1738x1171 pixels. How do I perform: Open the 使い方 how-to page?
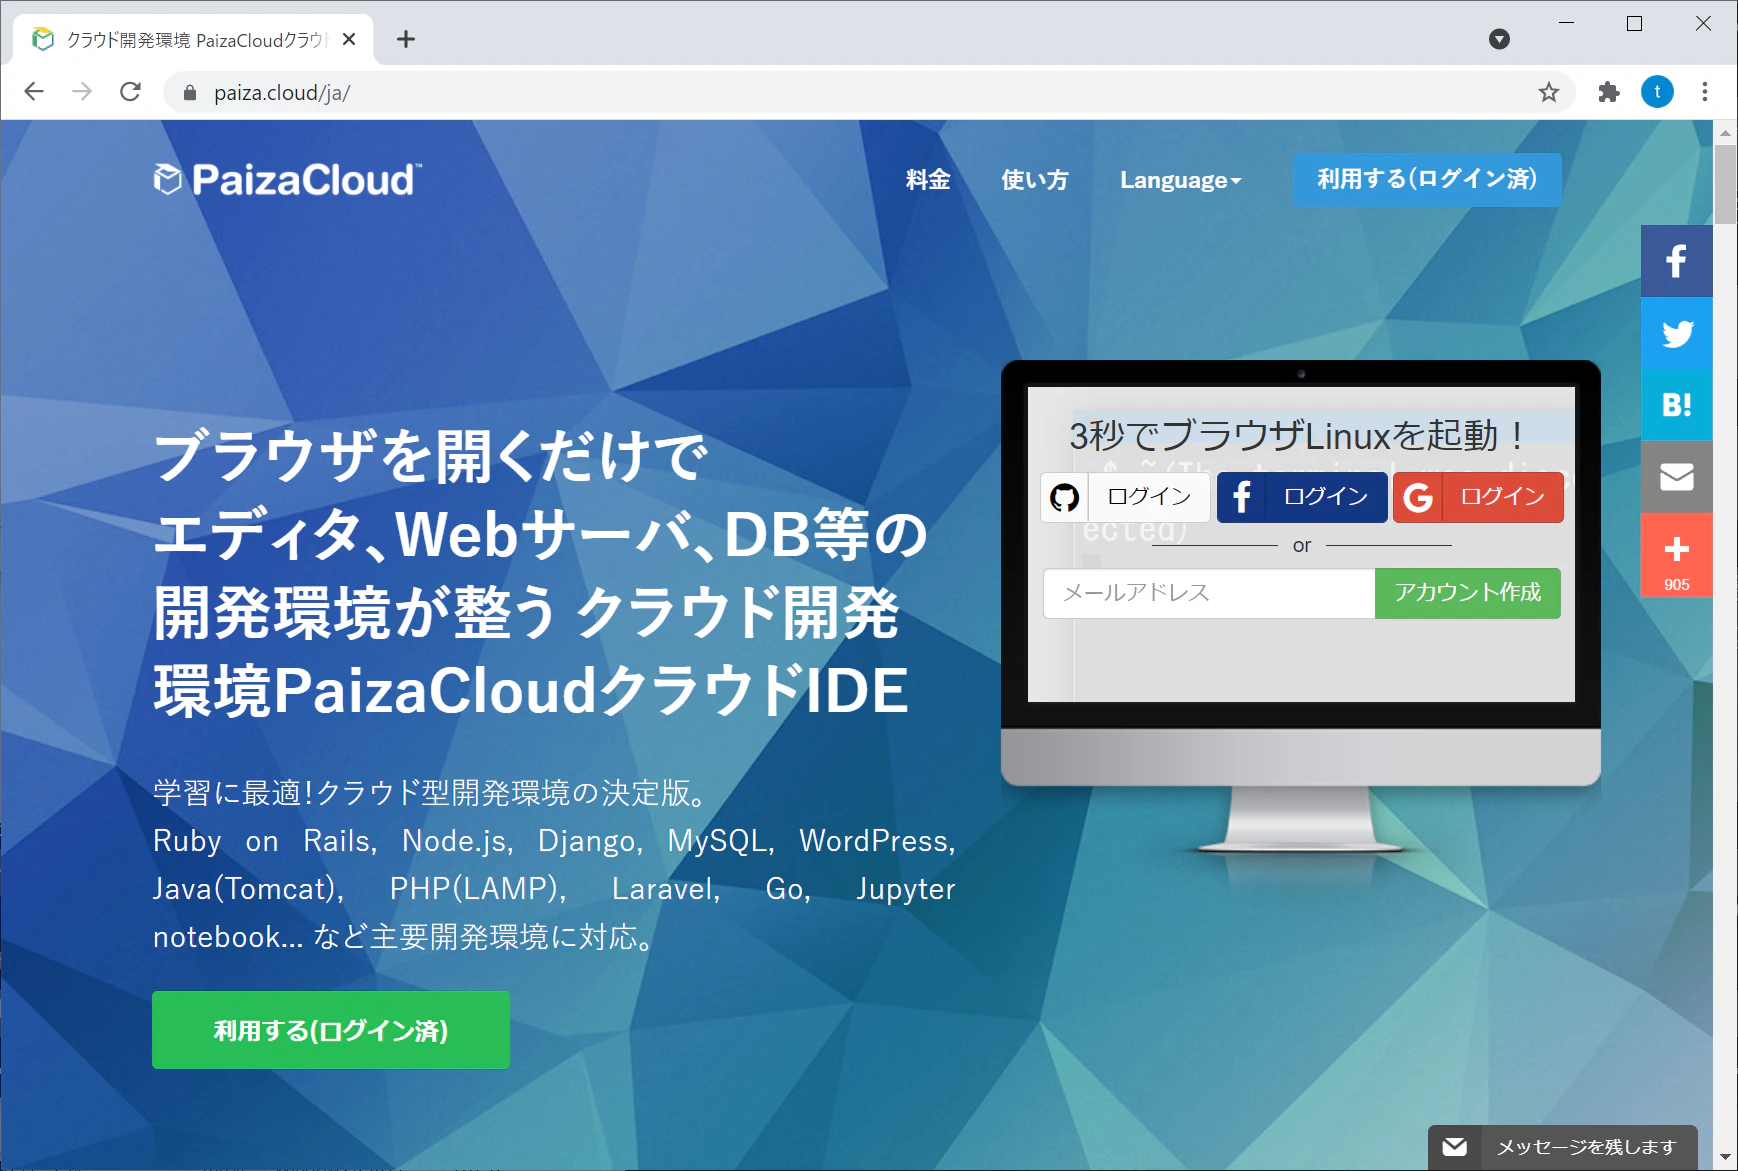(1035, 180)
